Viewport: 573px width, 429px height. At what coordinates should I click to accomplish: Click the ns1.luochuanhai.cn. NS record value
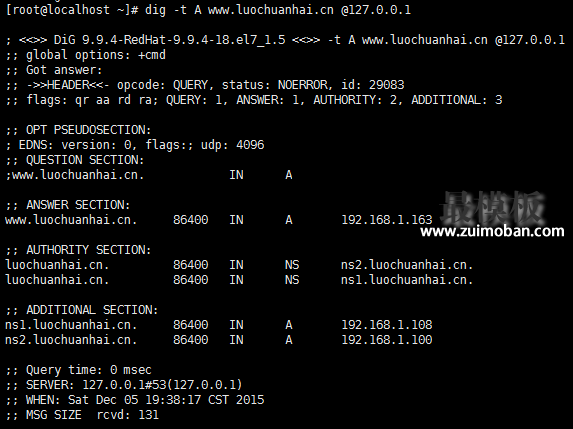tap(407, 280)
